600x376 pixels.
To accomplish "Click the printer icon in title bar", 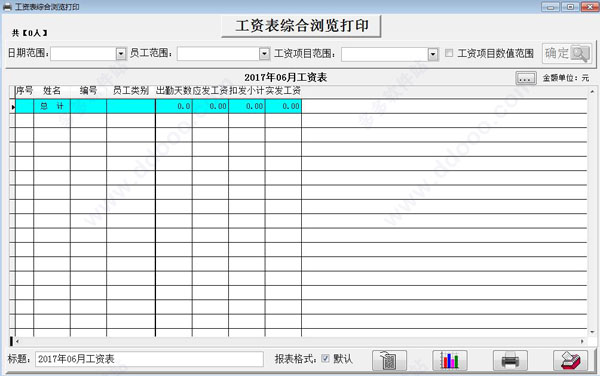I will (7, 7).
